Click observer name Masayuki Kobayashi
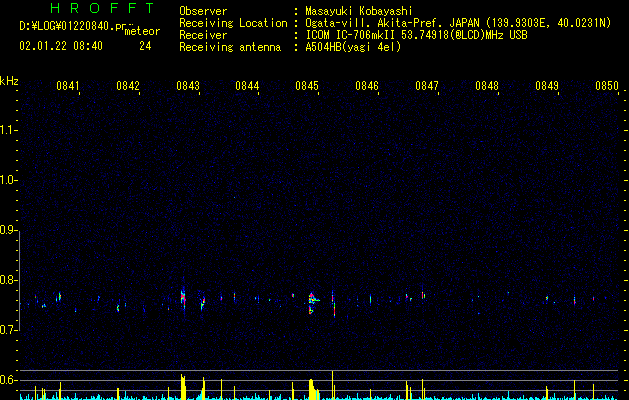 point(359,11)
